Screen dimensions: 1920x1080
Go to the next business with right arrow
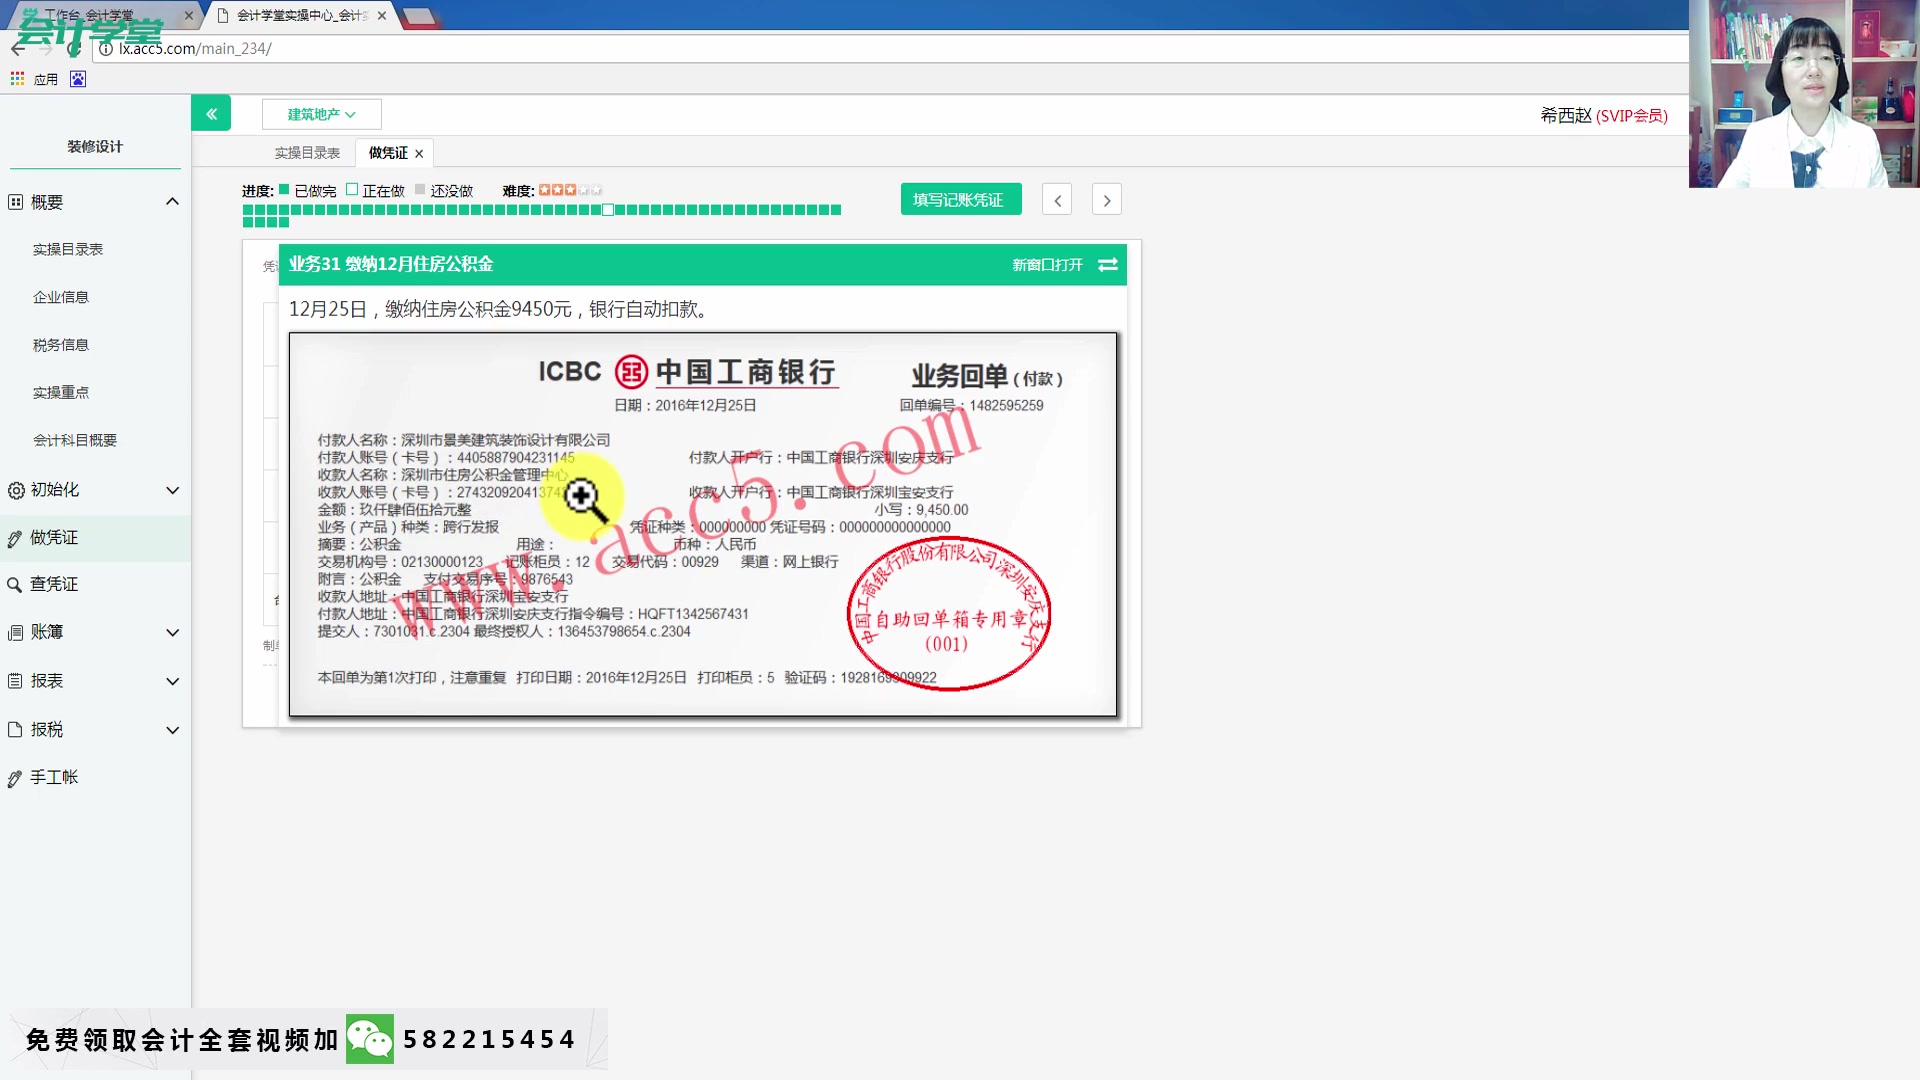pos(1107,200)
